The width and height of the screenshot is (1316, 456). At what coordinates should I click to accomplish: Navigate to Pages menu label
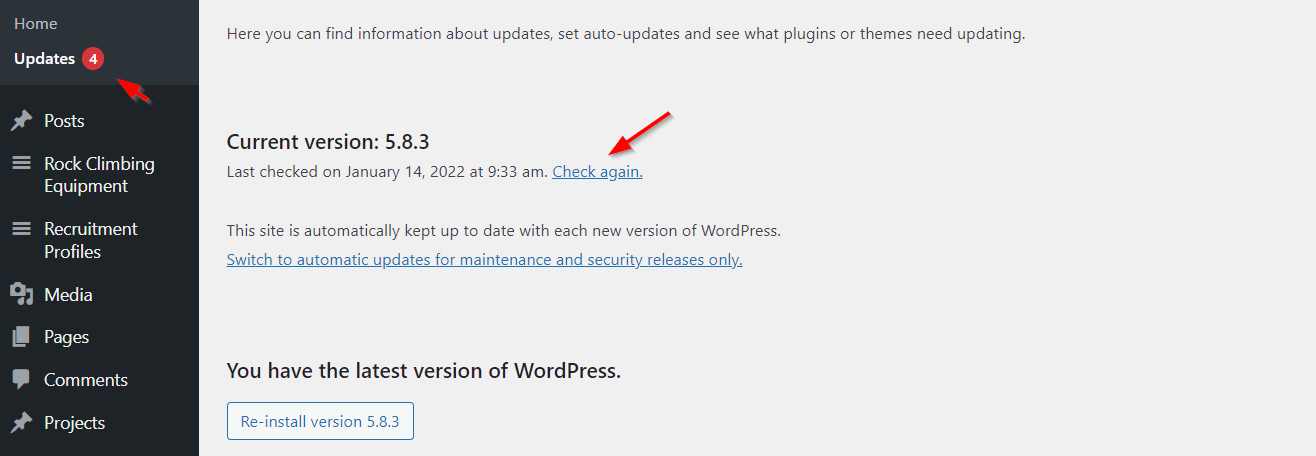(66, 337)
